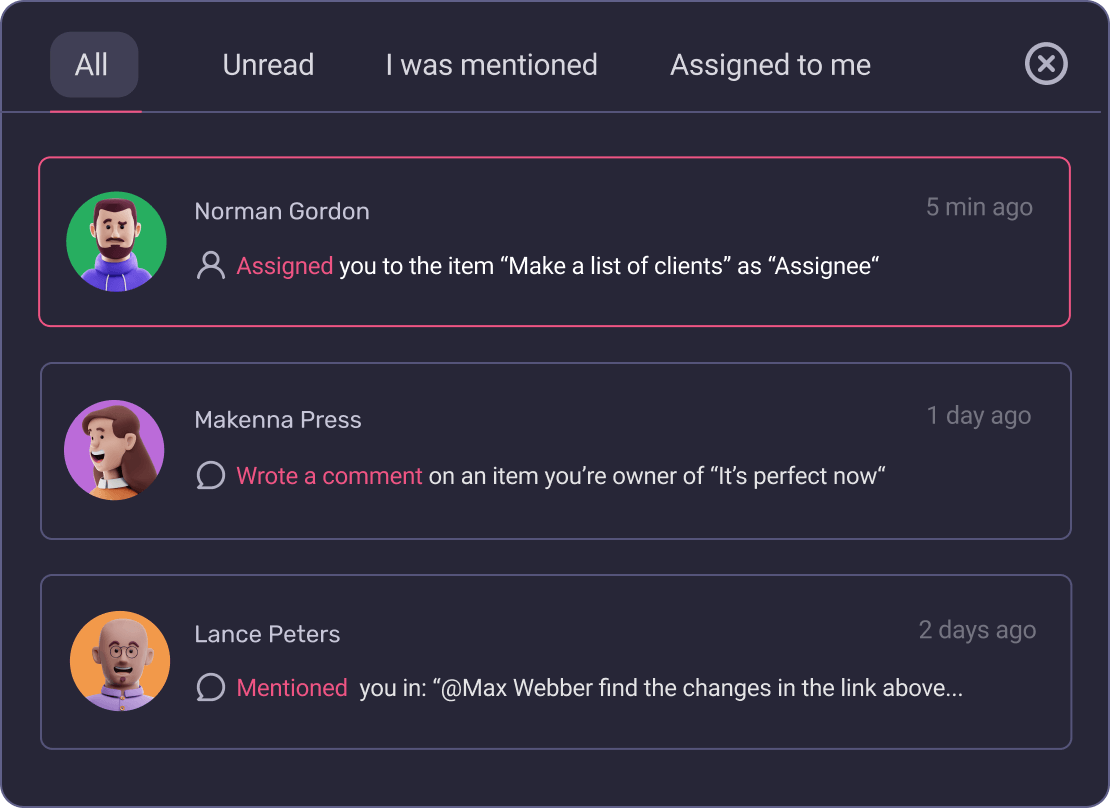Click the 'Wrote a comment' link
Screen dimensions: 1110x808
coord(329,476)
